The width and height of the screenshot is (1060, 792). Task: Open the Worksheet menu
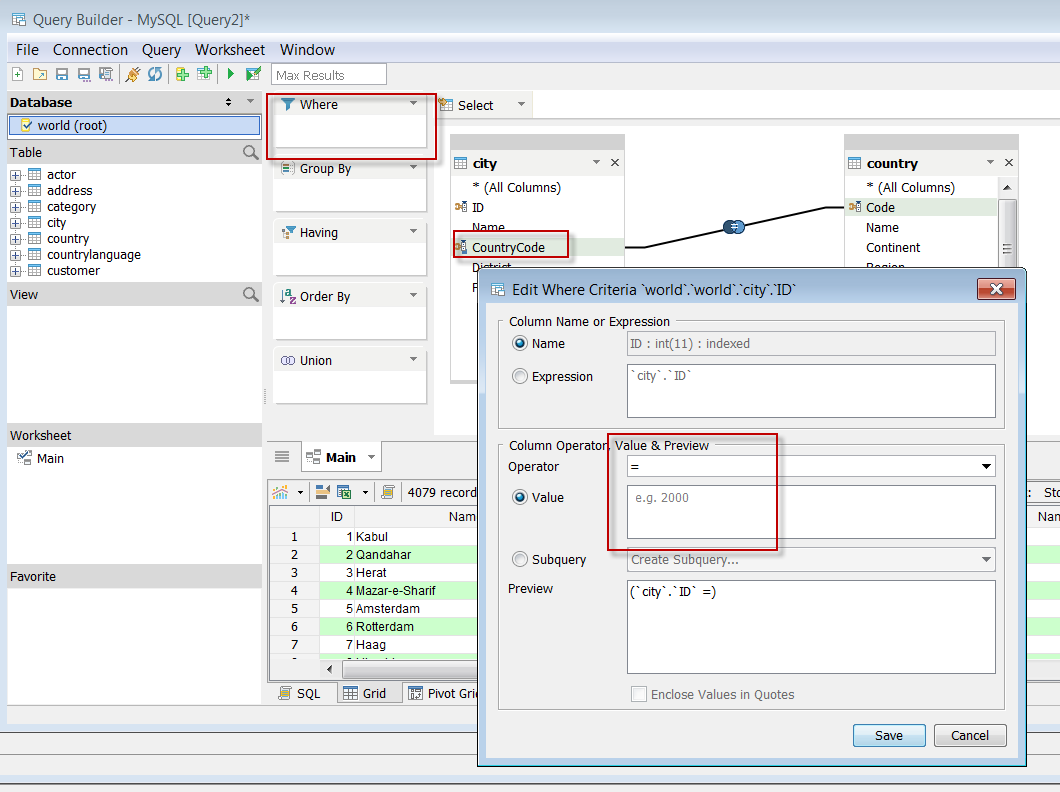pos(230,50)
